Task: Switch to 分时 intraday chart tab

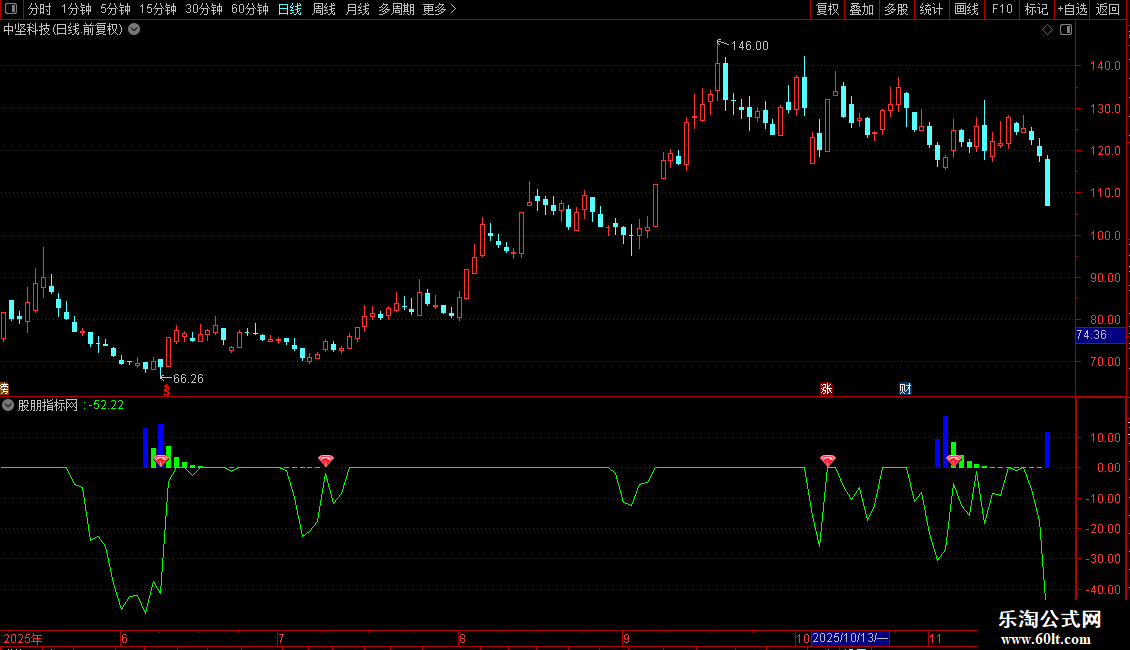Action: click(40, 9)
